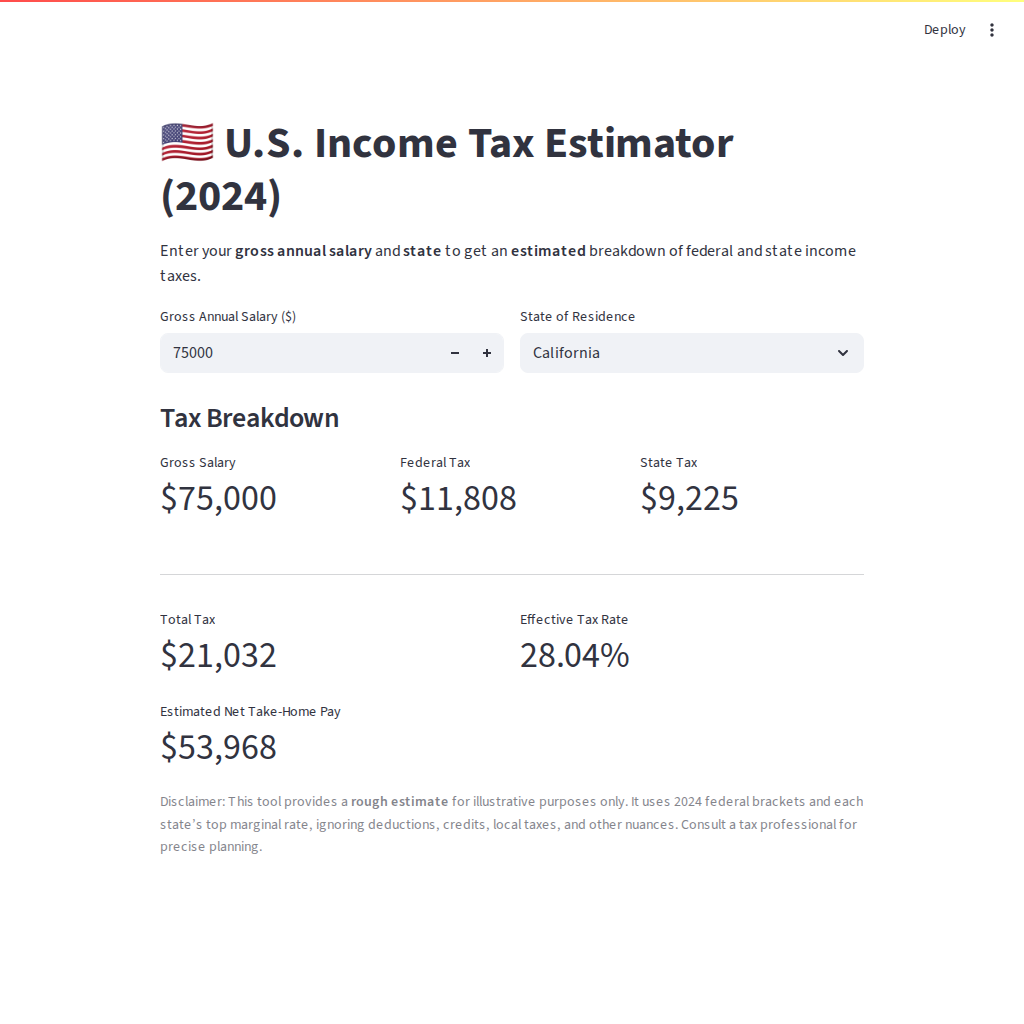Increase salary with the plus stepper
1024x1024 pixels.
click(x=487, y=353)
